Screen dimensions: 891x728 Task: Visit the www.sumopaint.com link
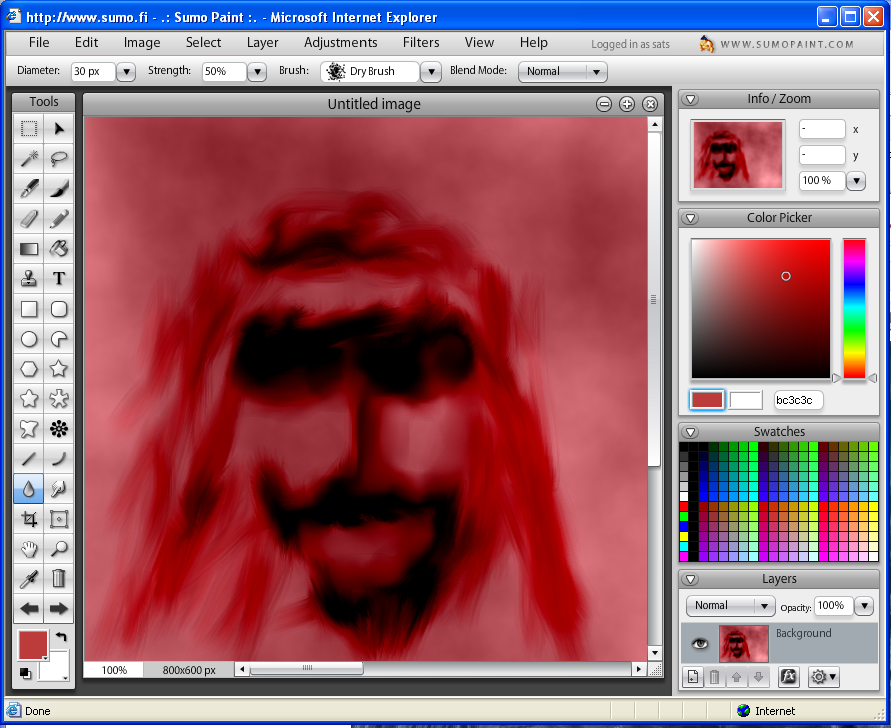787,44
